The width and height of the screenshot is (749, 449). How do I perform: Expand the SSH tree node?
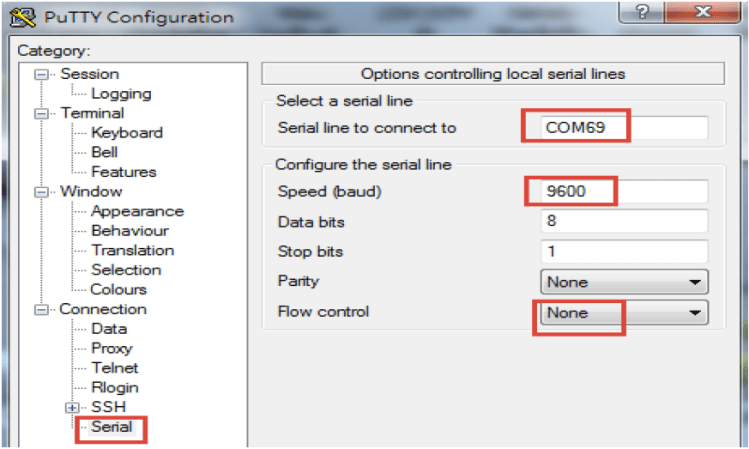(x=72, y=408)
